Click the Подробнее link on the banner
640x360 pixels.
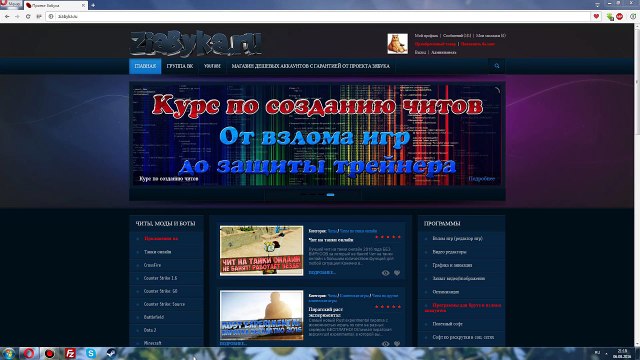[482, 179]
